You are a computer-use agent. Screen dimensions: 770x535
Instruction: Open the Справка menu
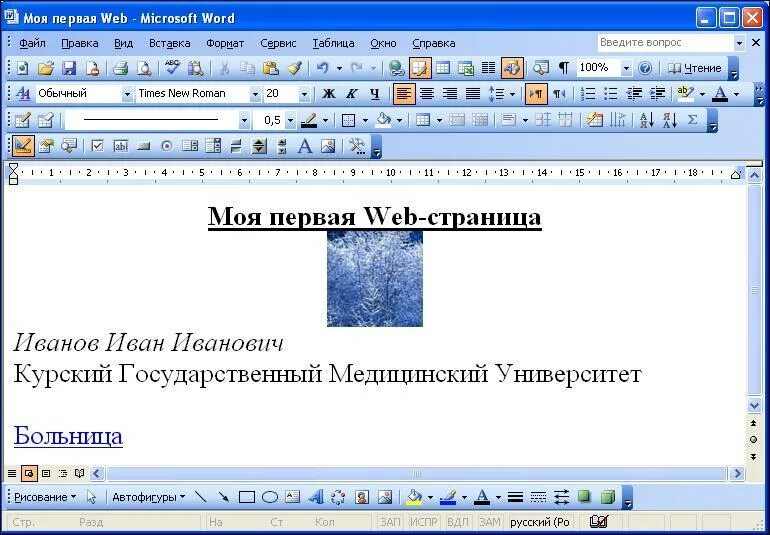tap(434, 43)
